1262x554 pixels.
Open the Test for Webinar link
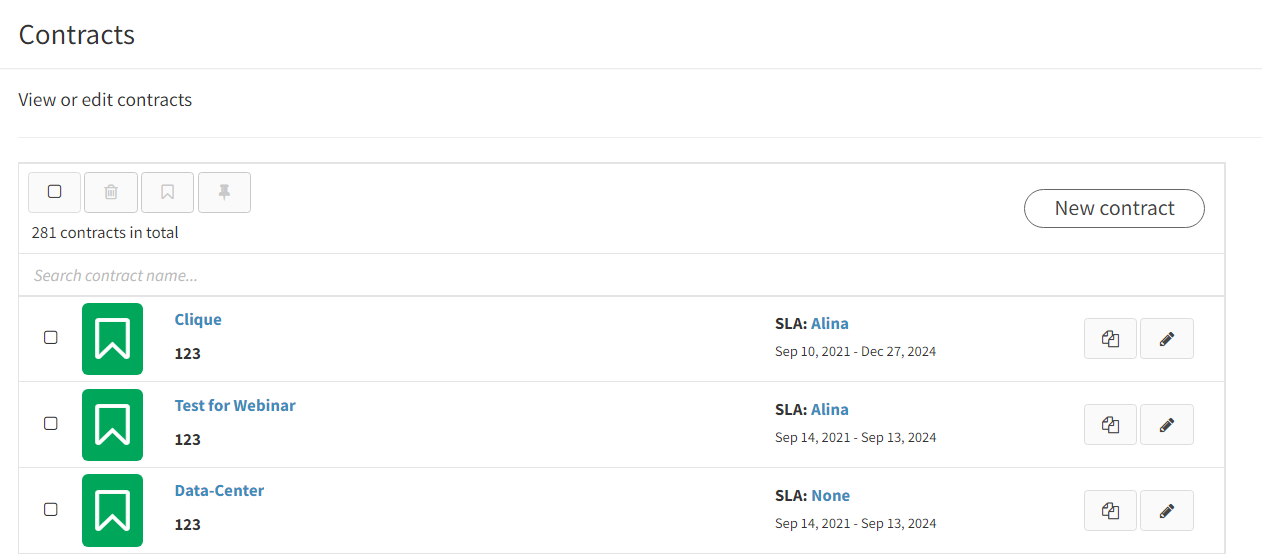click(x=235, y=406)
